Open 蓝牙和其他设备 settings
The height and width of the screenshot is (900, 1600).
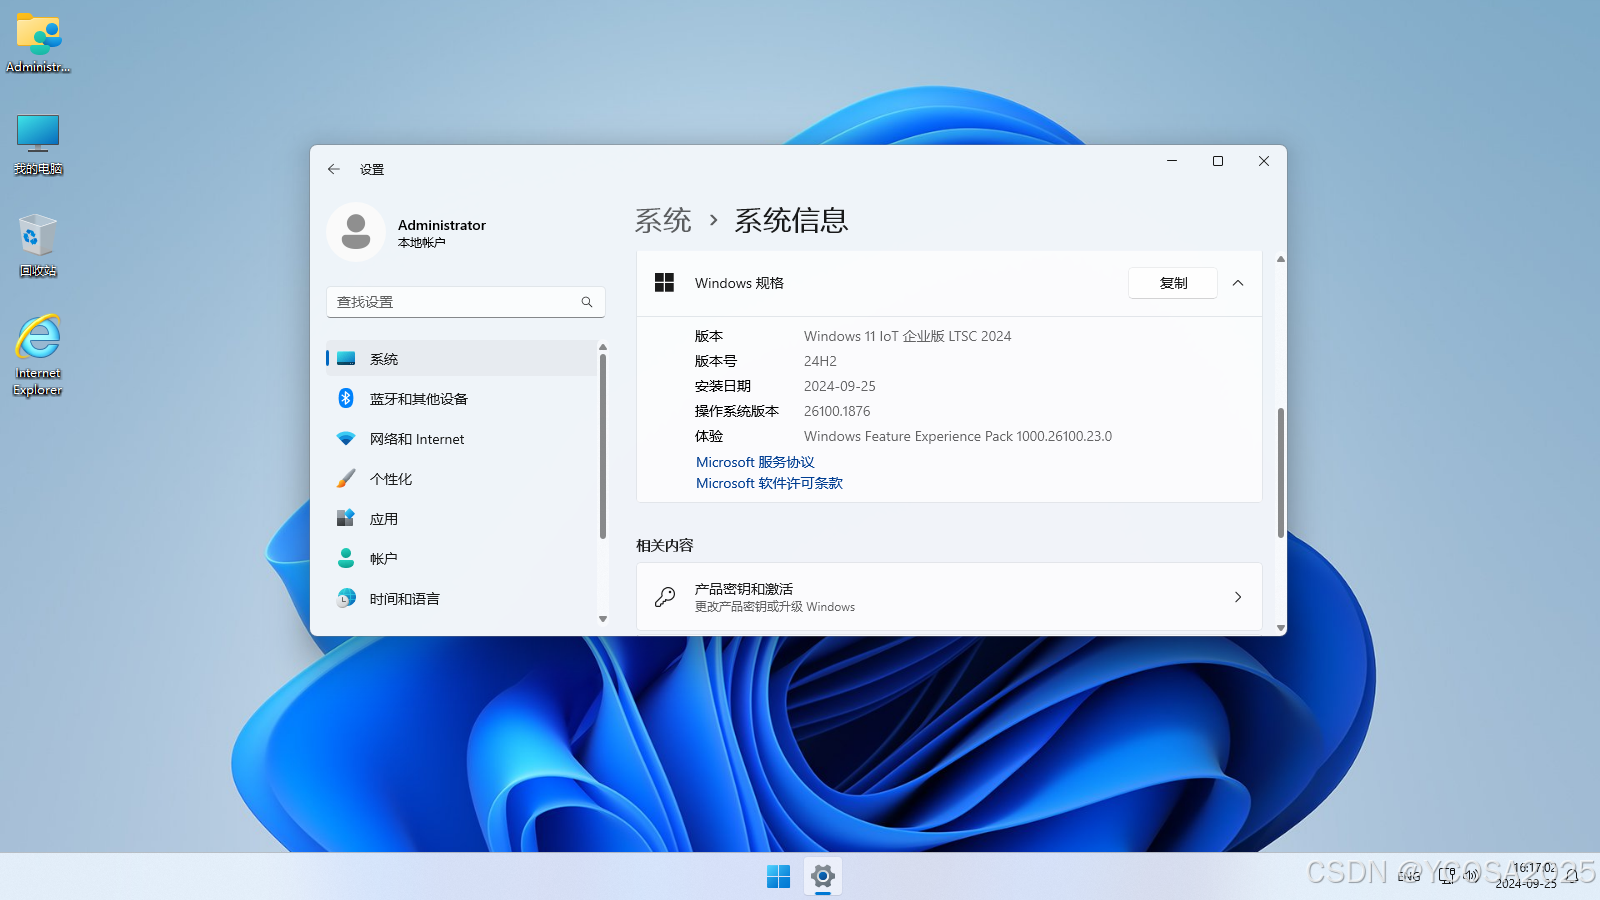[x=461, y=398]
